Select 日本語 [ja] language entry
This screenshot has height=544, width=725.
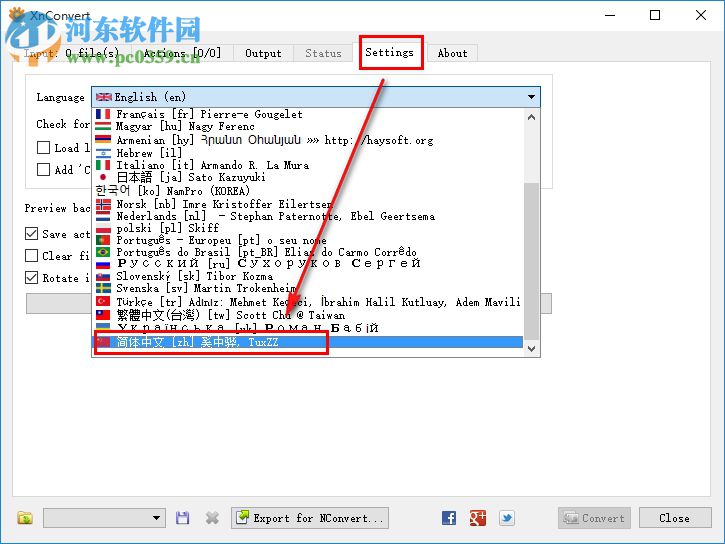click(x=307, y=177)
